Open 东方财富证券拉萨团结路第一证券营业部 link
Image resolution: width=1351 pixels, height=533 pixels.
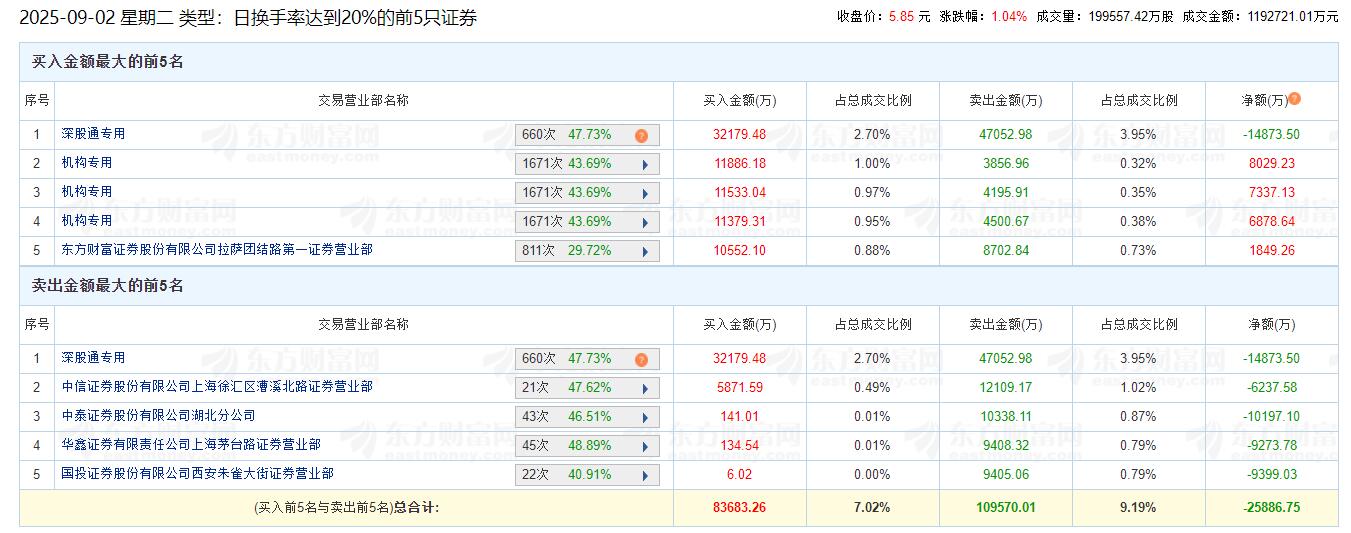pyautogui.click(x=216, y=249)
